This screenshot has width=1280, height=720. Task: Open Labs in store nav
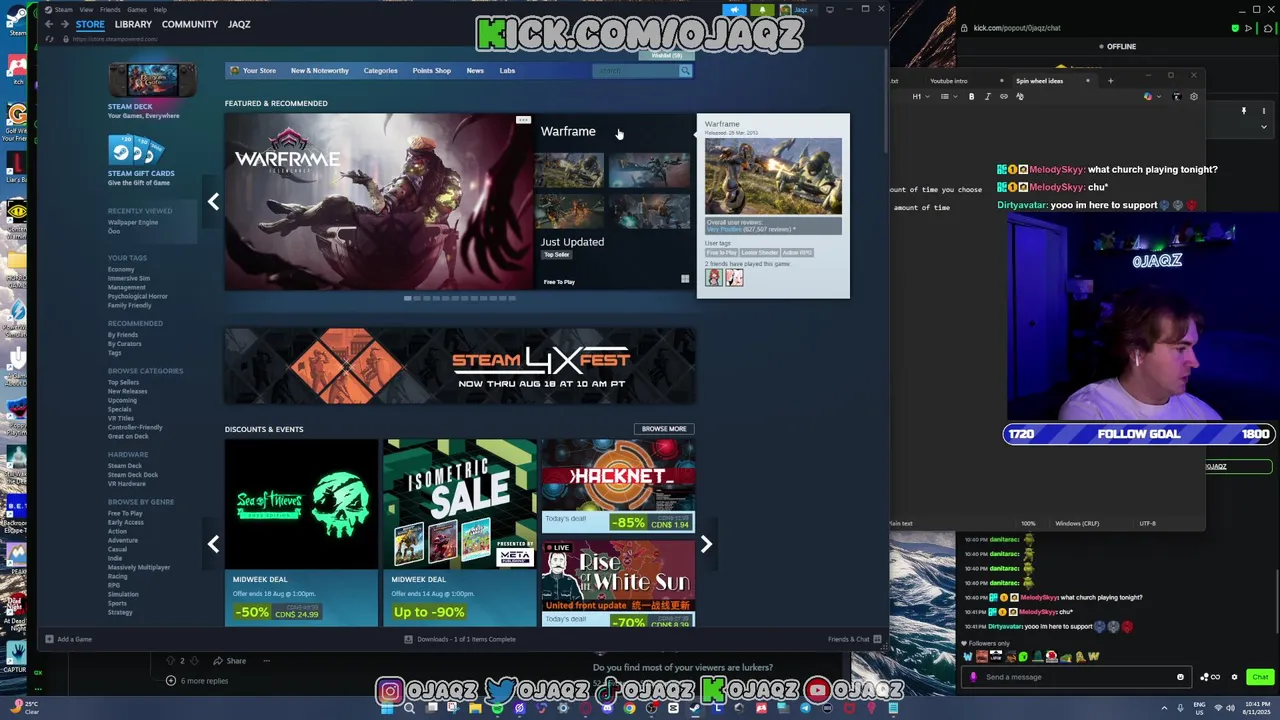pos(507,71)
